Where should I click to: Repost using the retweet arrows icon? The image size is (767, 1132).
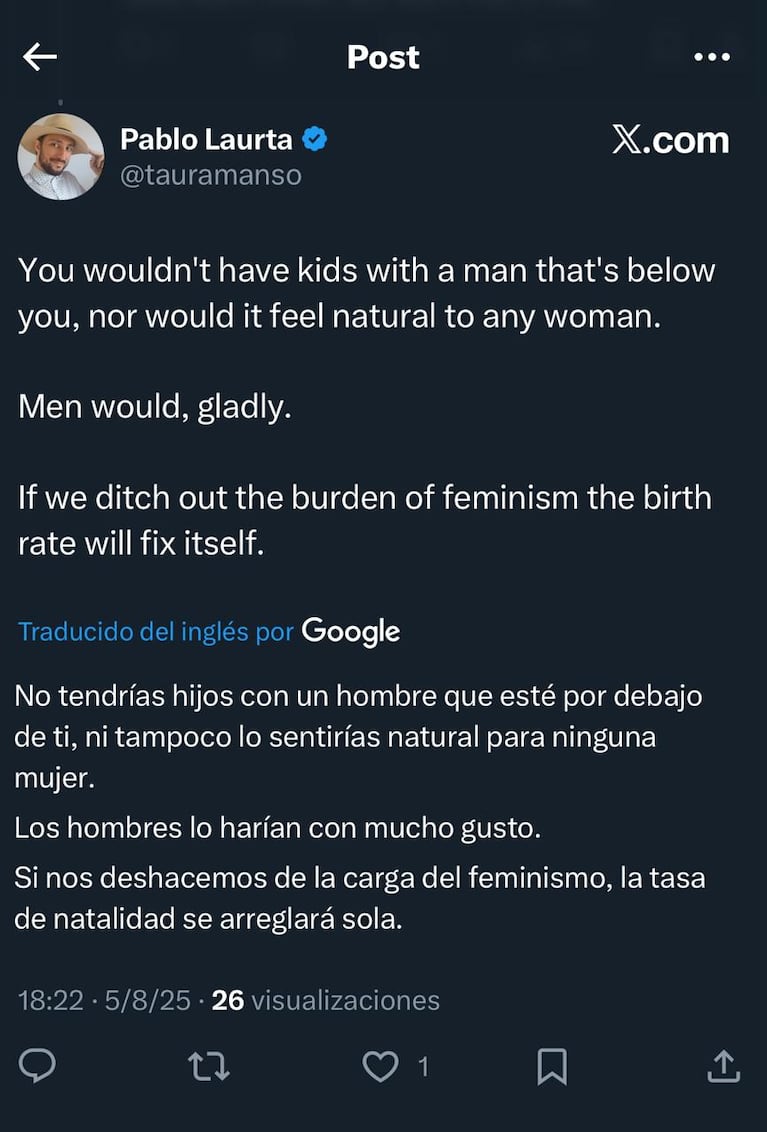pyautogui.click(x=209, y=1066)
